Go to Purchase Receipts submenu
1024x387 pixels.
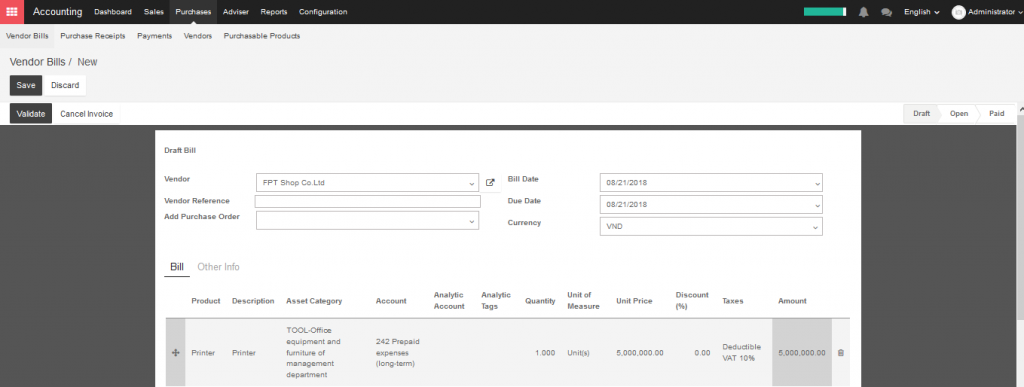click(93, 36)
